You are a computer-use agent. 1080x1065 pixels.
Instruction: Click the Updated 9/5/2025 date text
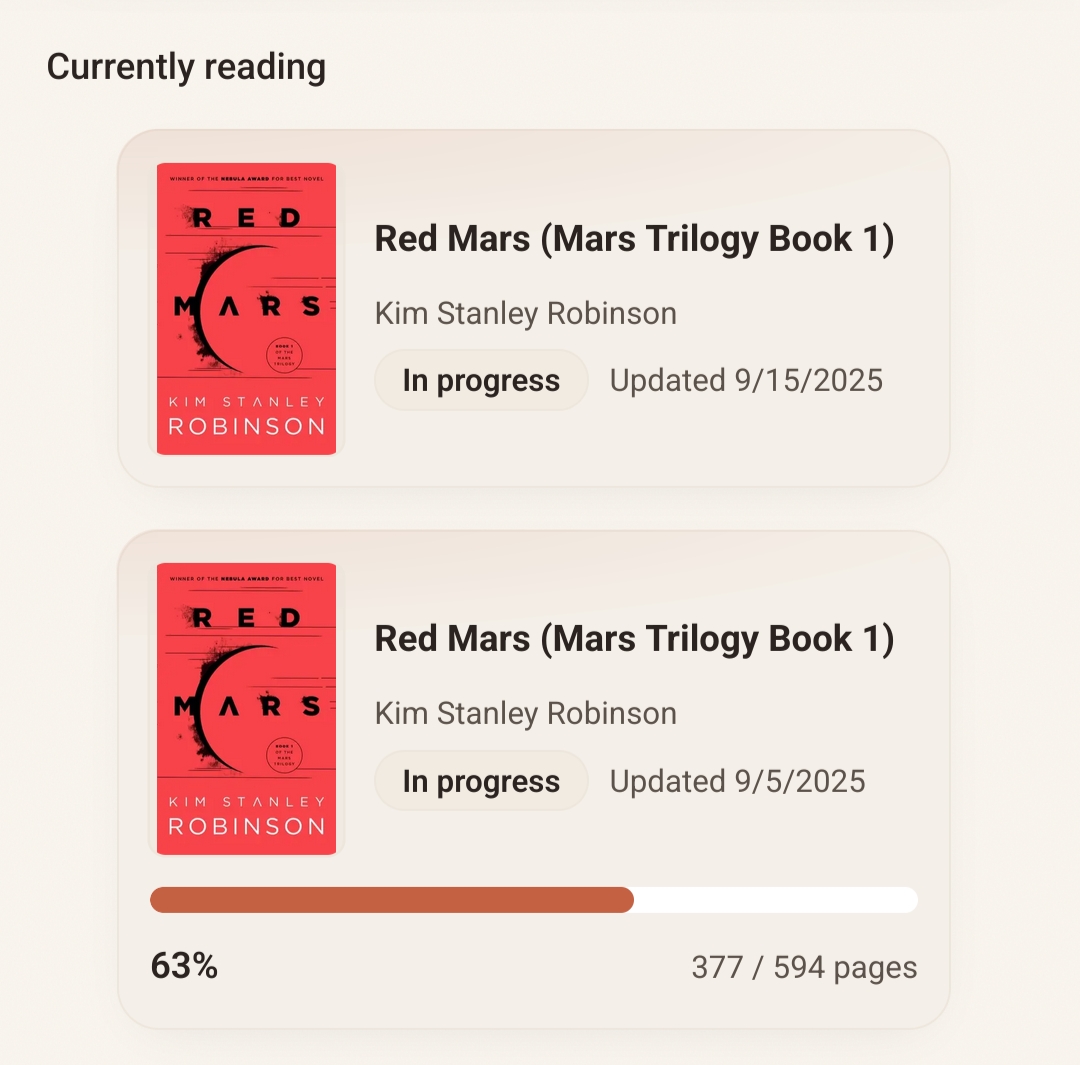(737, 781)
